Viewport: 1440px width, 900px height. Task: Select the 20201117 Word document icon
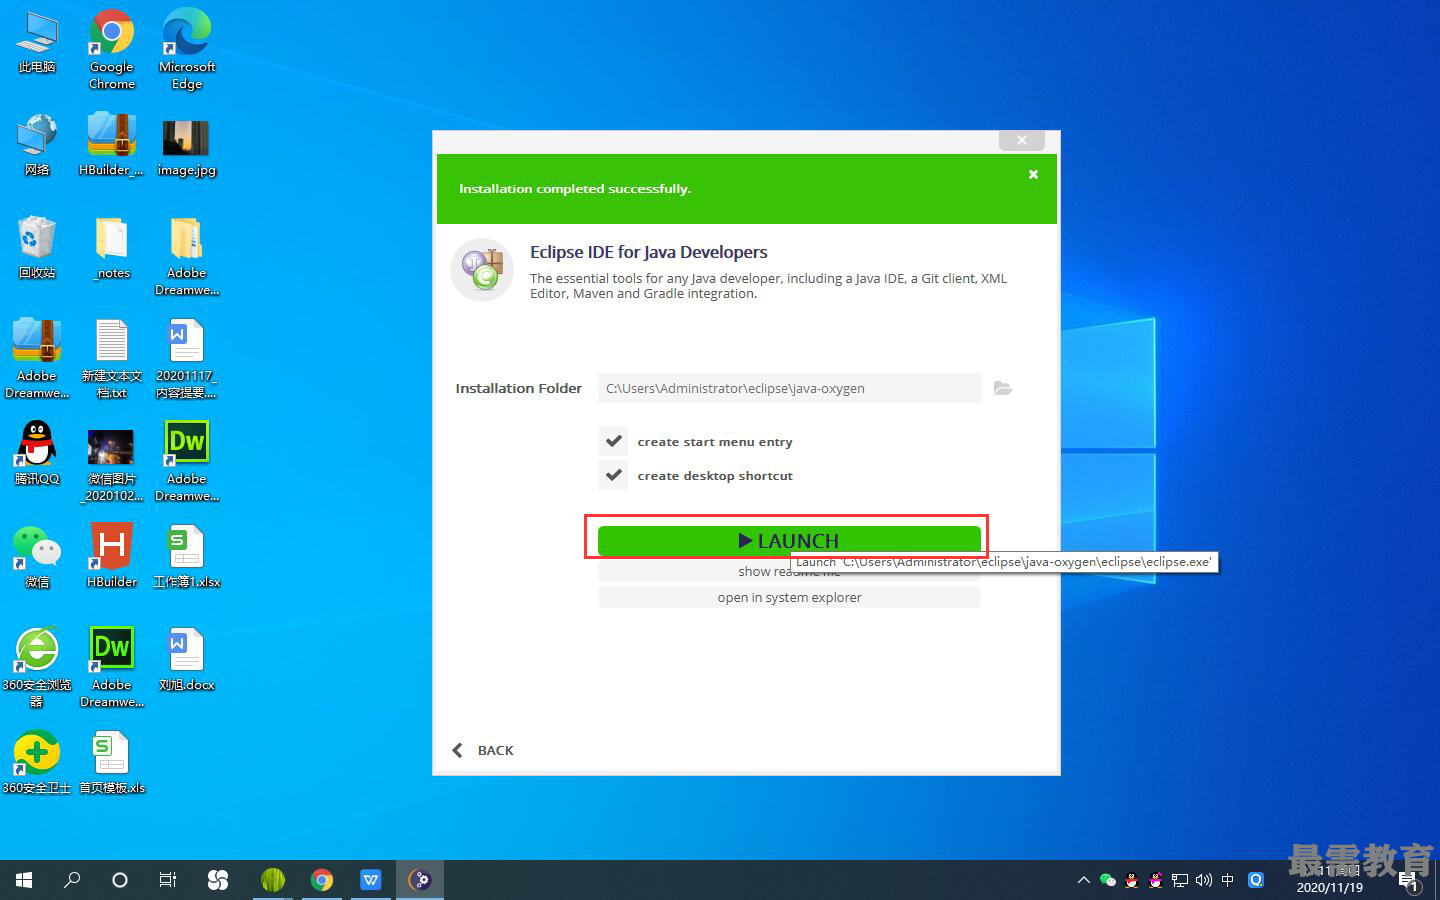187,359
